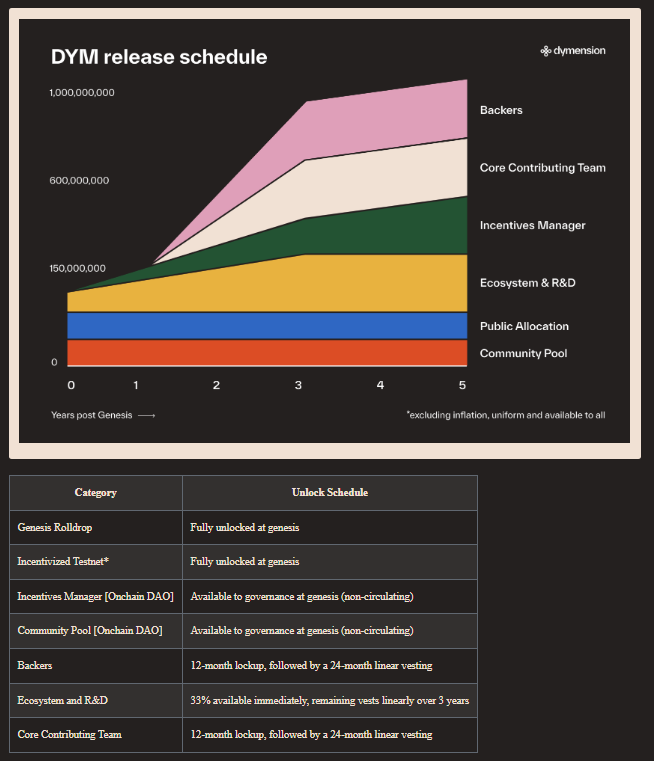The height and width of the screenshot is (761, 654).
Task: Click the Category column header
Action: [x=96, y=493]
